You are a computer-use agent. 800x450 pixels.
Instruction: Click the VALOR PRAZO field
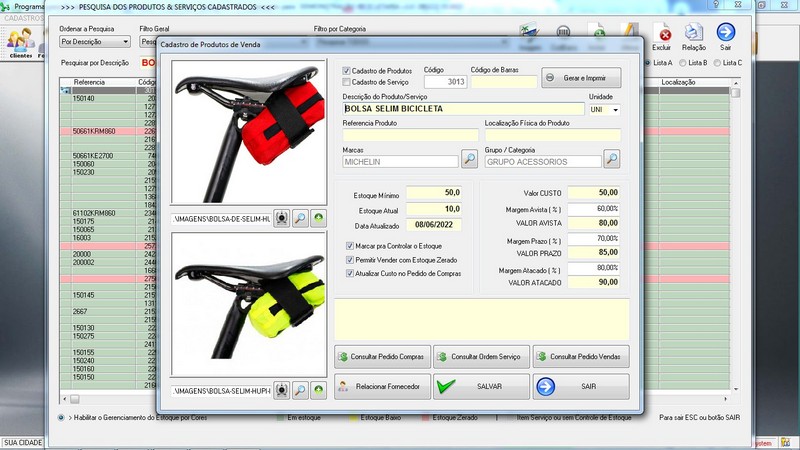[x=594, y=253]
